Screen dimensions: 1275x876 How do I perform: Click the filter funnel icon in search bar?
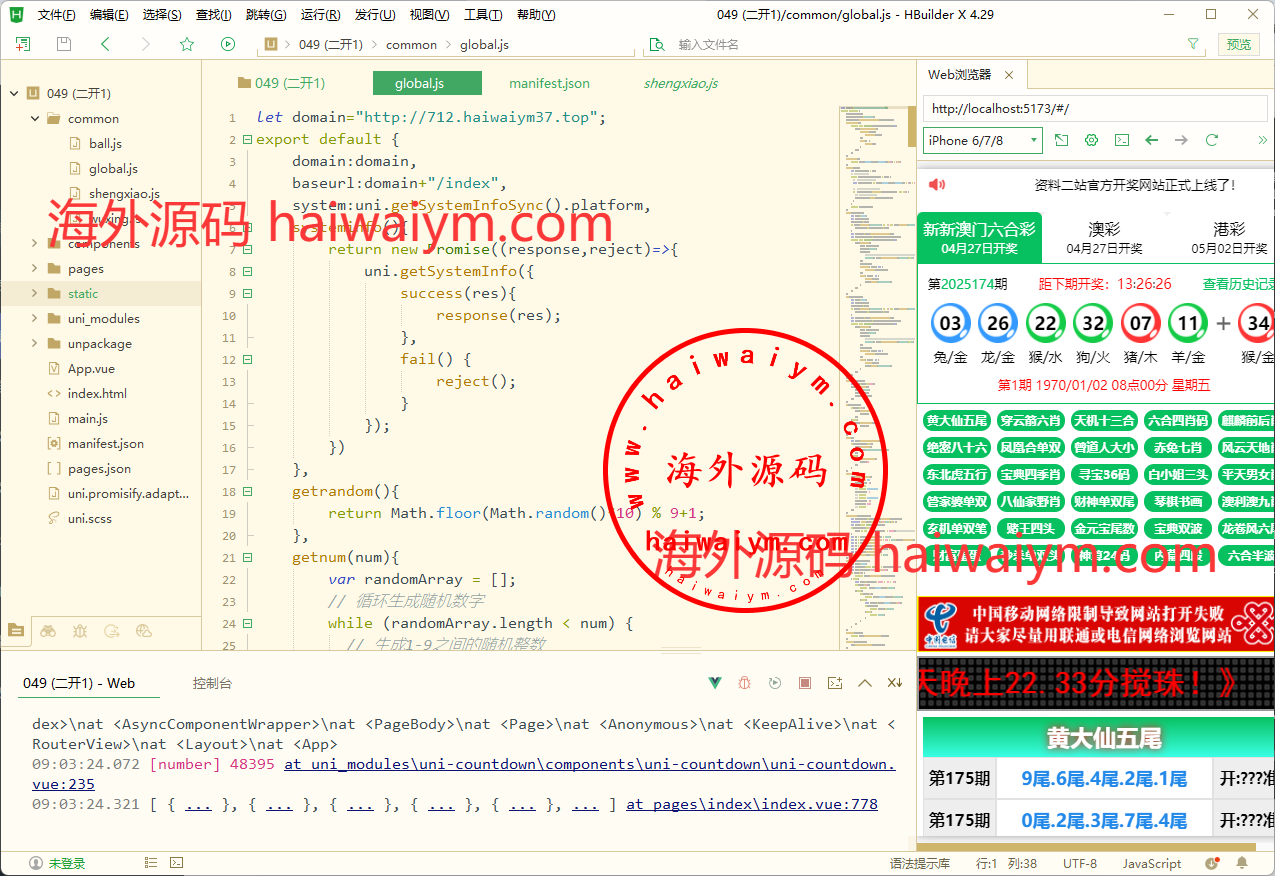coord(1192,44)
